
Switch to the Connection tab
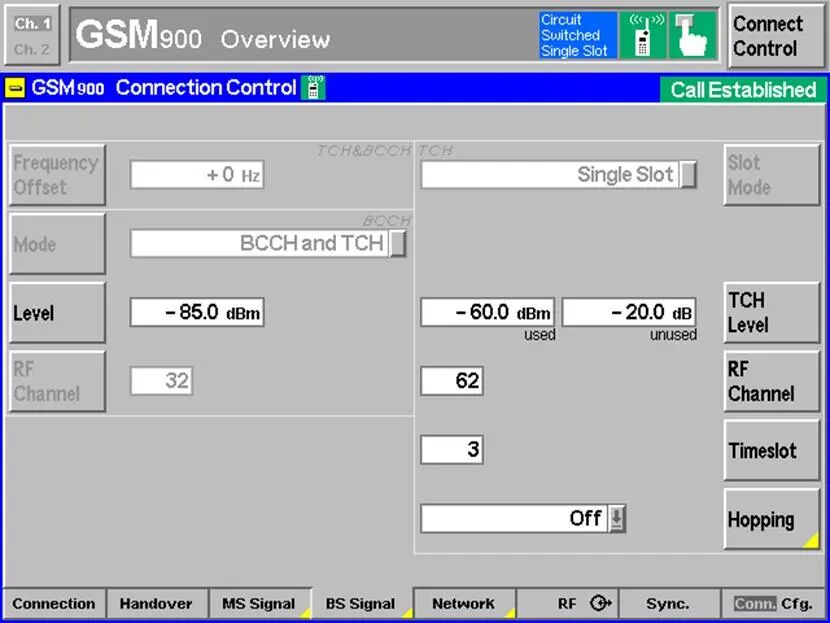[54, 603]
